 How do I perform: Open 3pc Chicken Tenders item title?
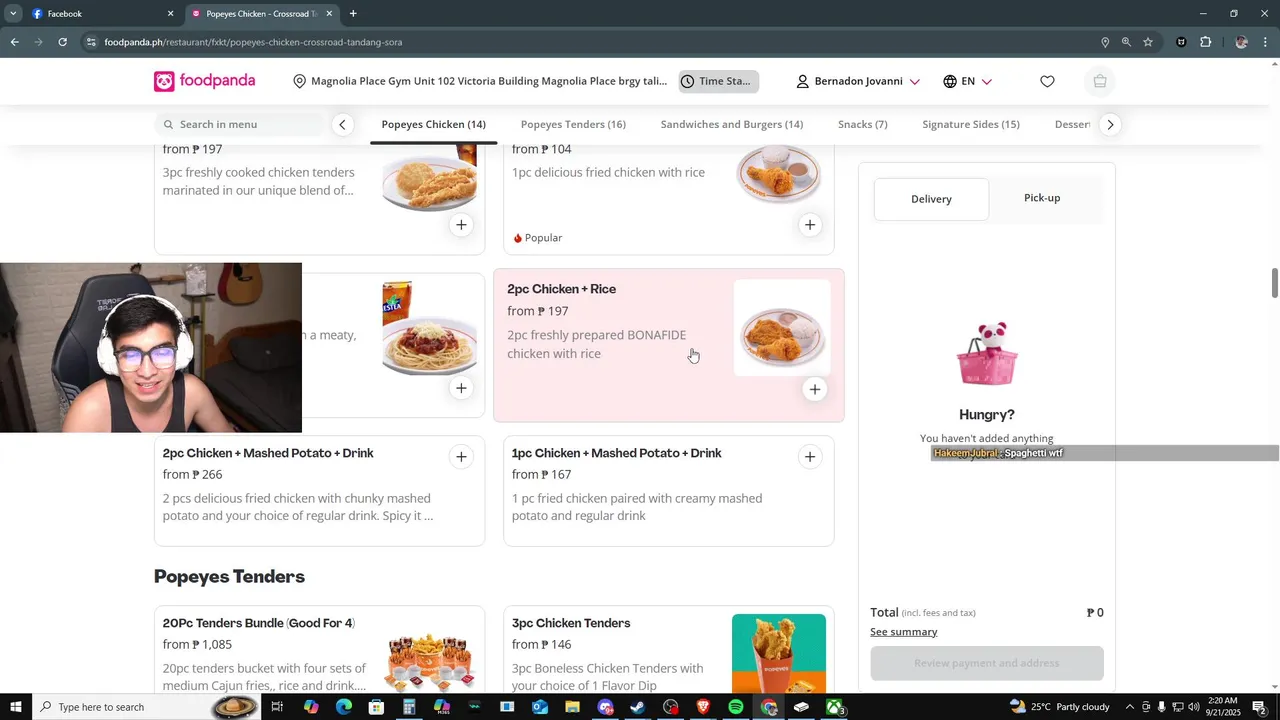pos(571,623)
